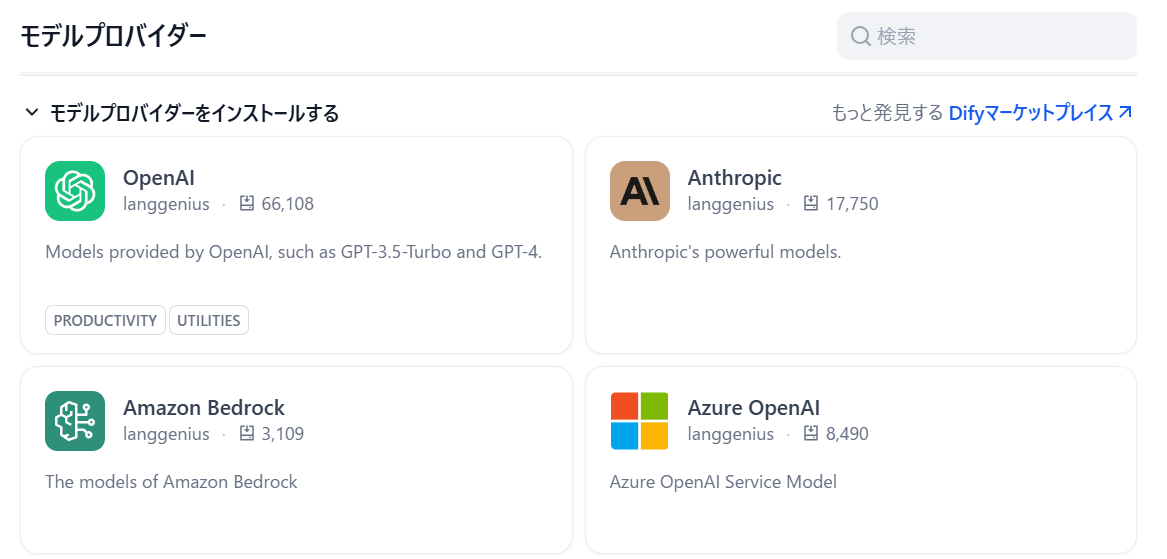Click the 8,490 install count

[x=847, y=434]
